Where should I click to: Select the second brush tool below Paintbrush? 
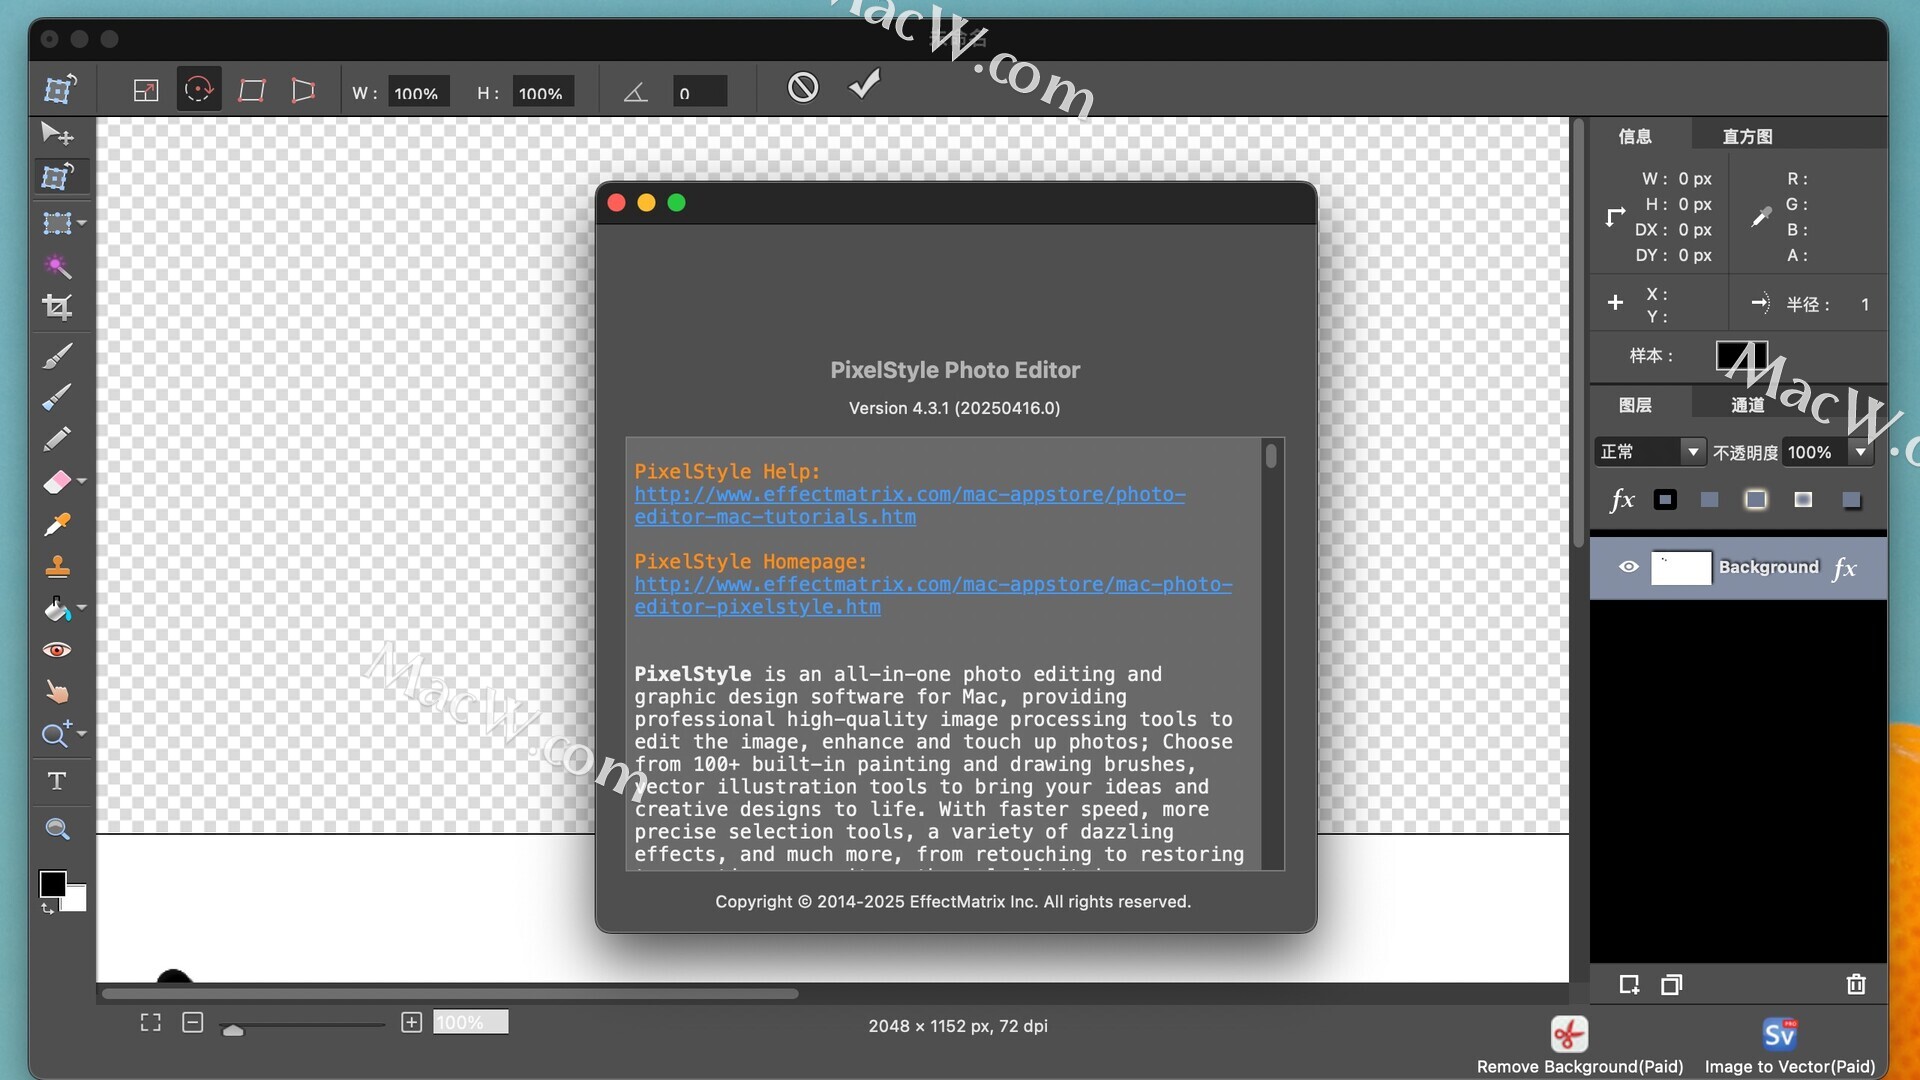(x=57, y=398)
